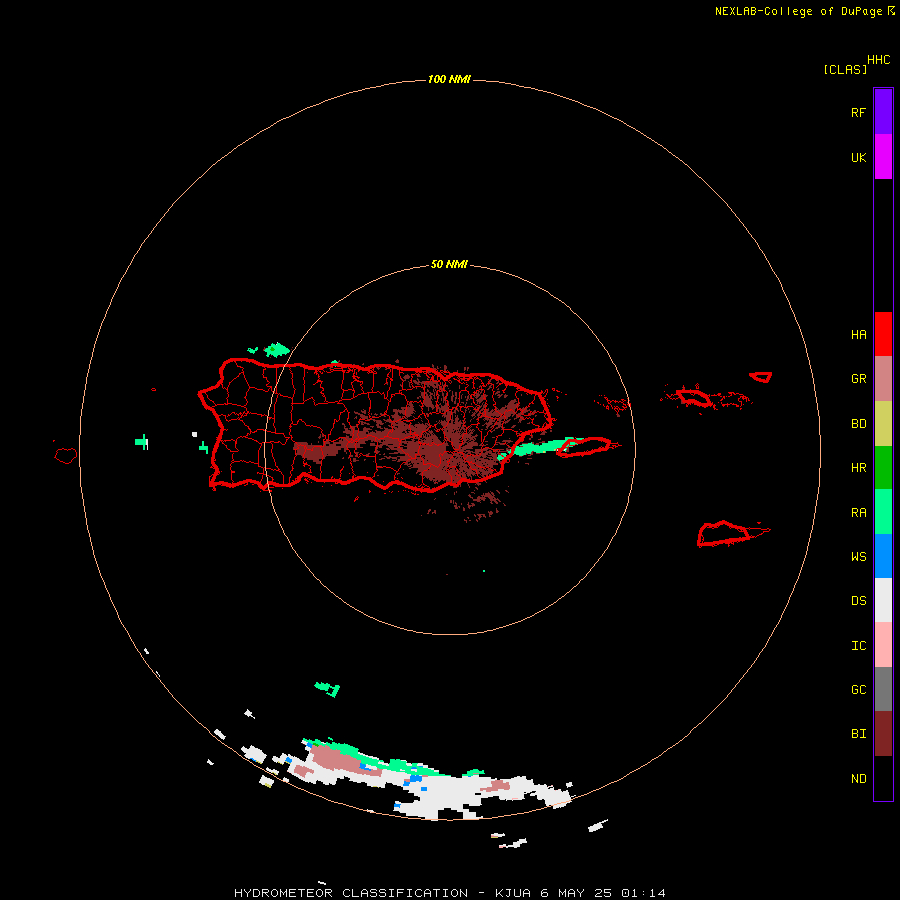
Task: Click the '01:14' timestamp in the caption
Action: 643,893
